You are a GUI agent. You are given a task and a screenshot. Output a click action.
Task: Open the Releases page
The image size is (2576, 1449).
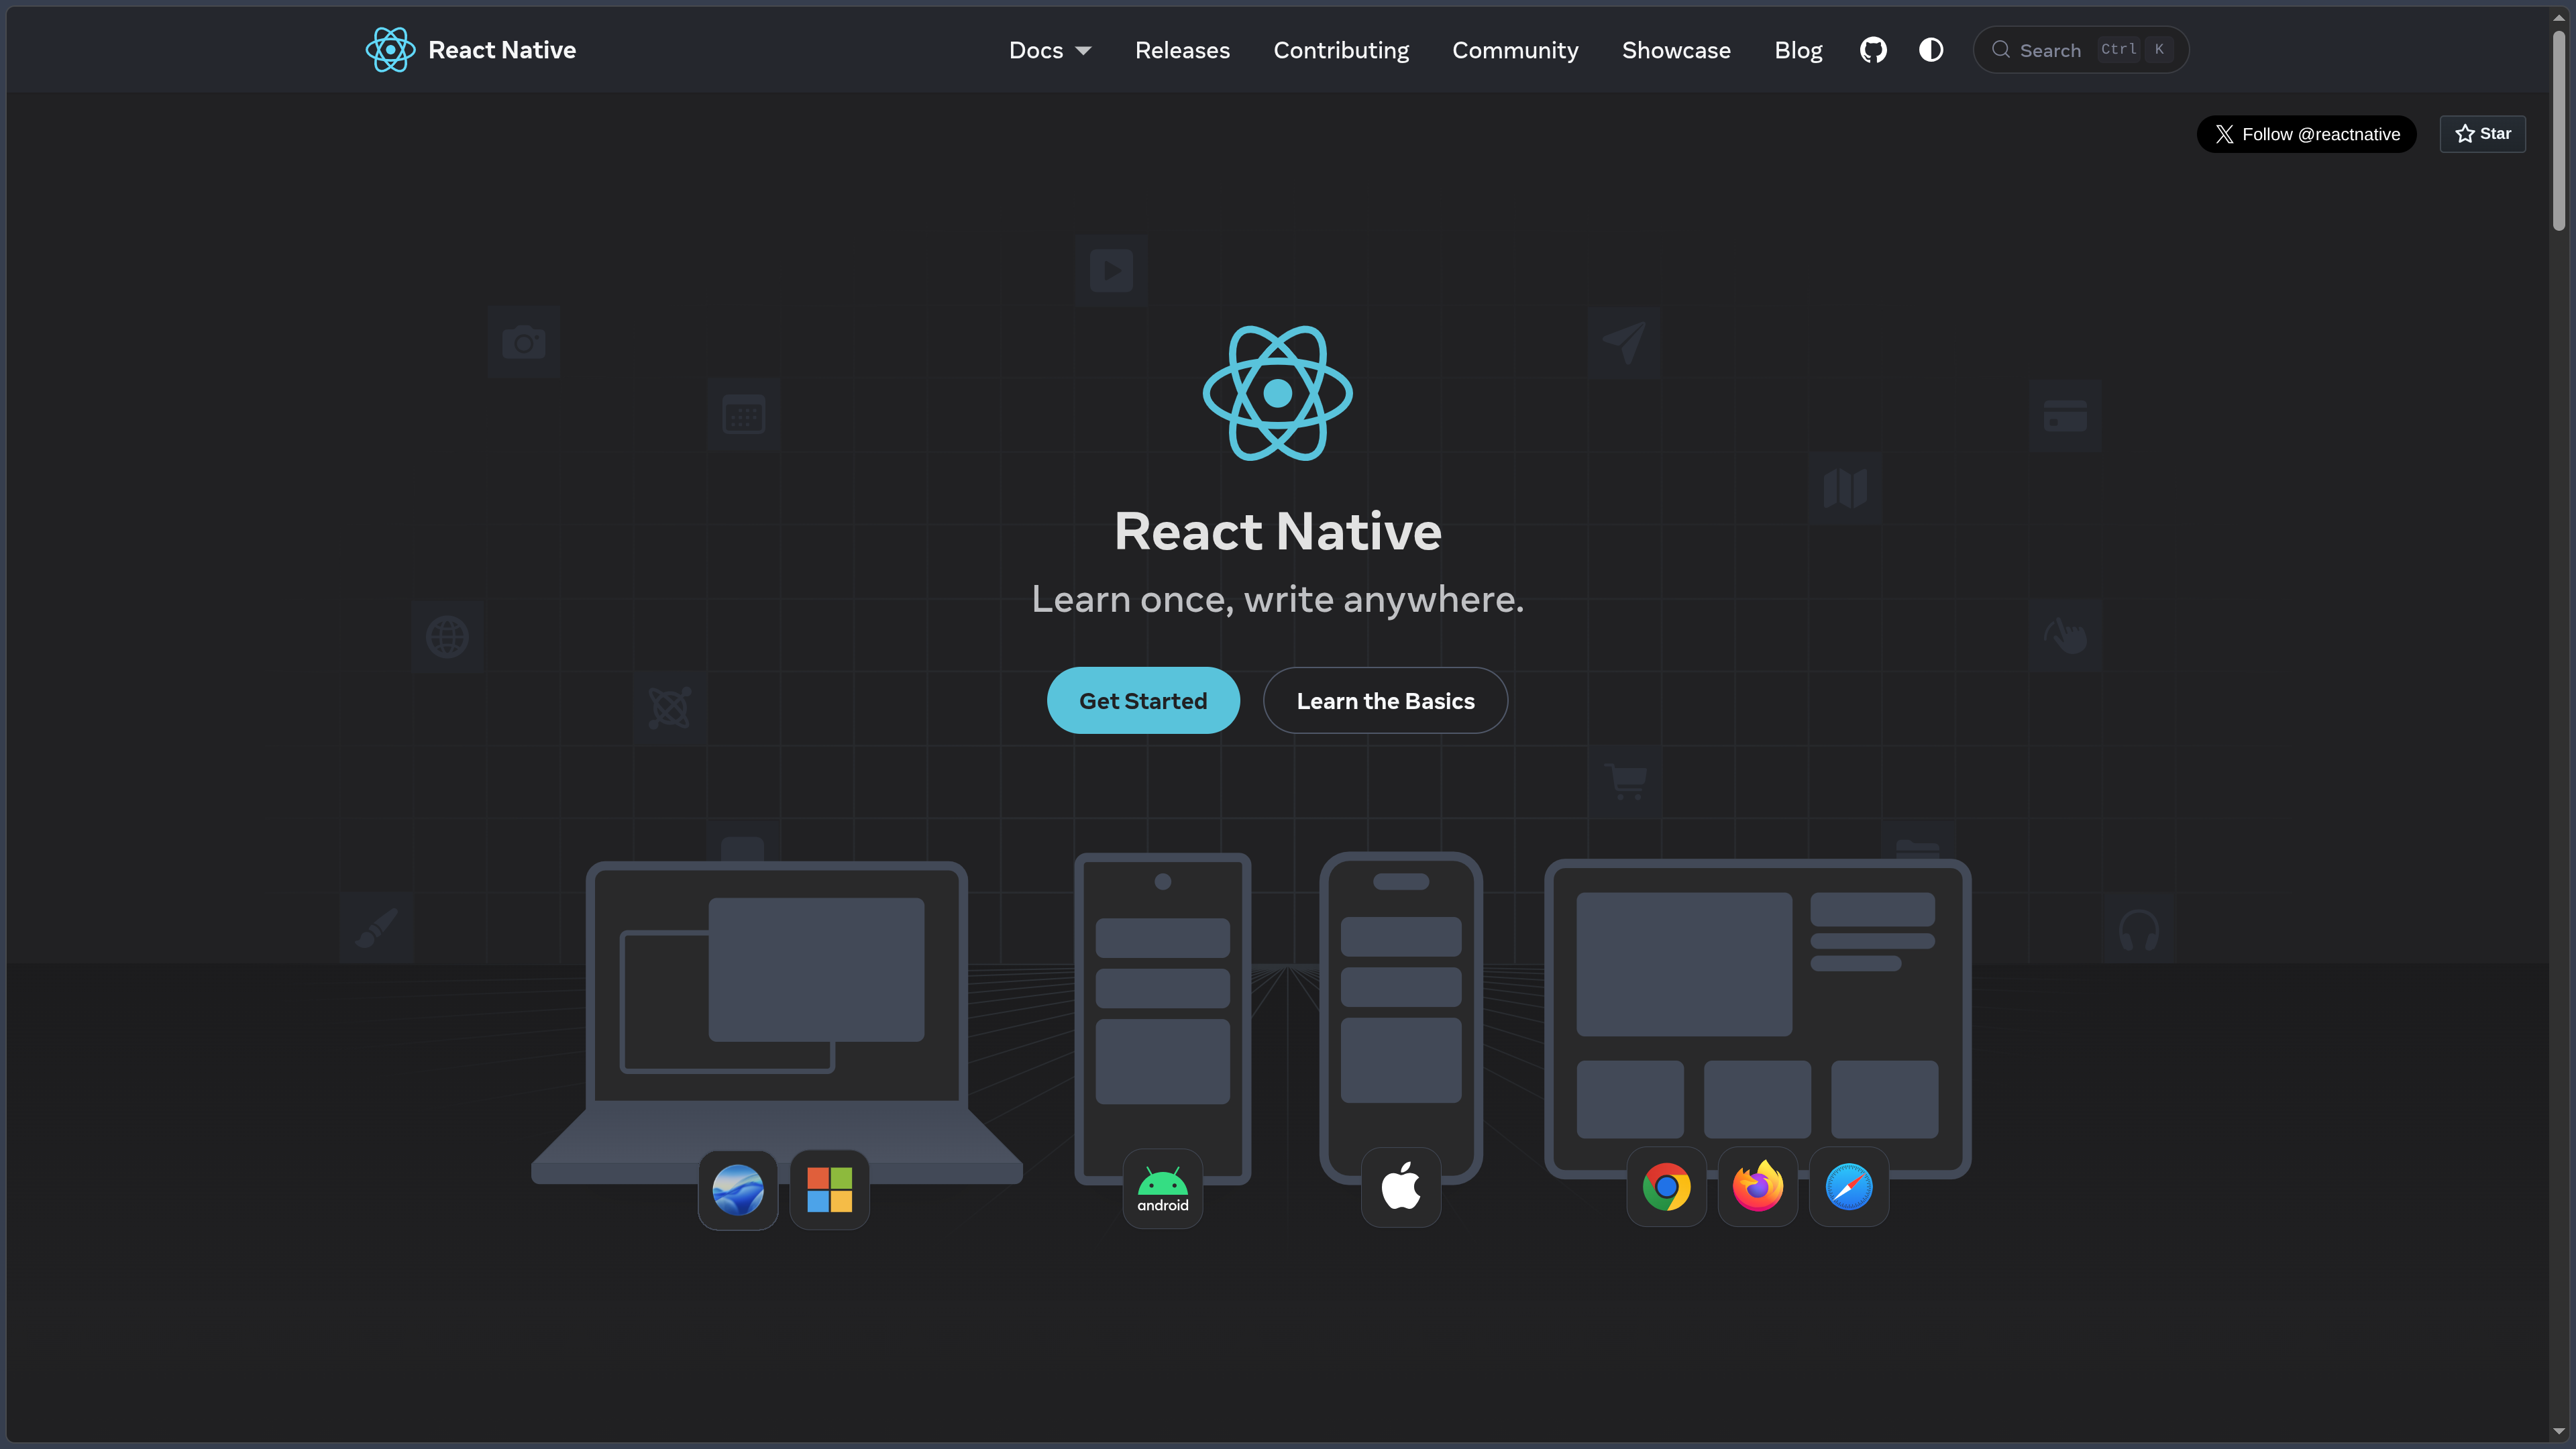[x=1182, y=50]
